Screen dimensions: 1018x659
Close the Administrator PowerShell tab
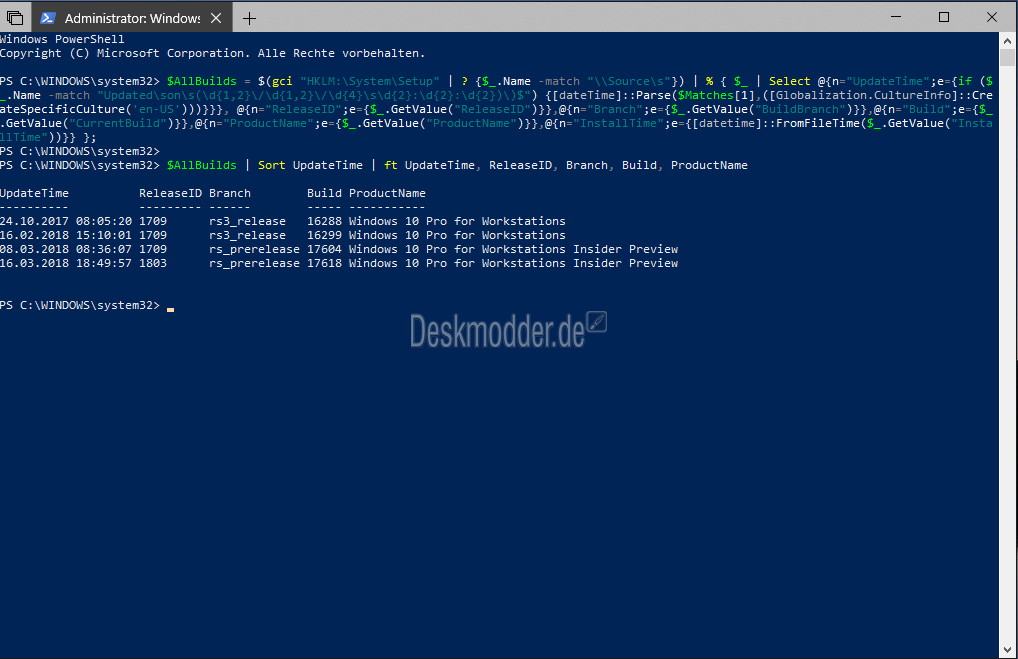216,18
